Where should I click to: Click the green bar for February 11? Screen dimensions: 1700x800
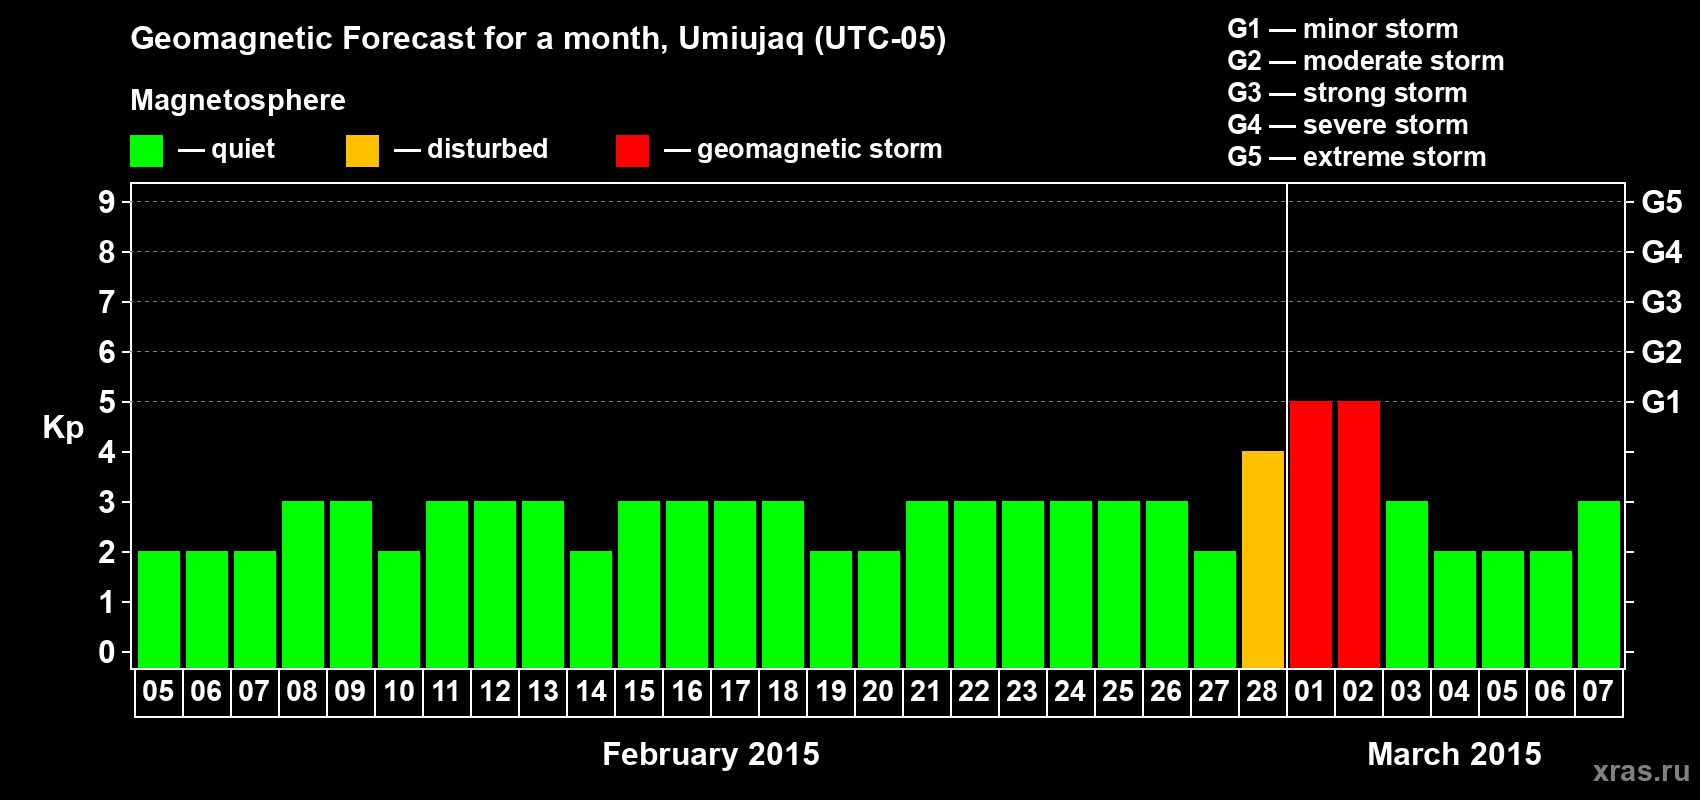click(447, 584)
